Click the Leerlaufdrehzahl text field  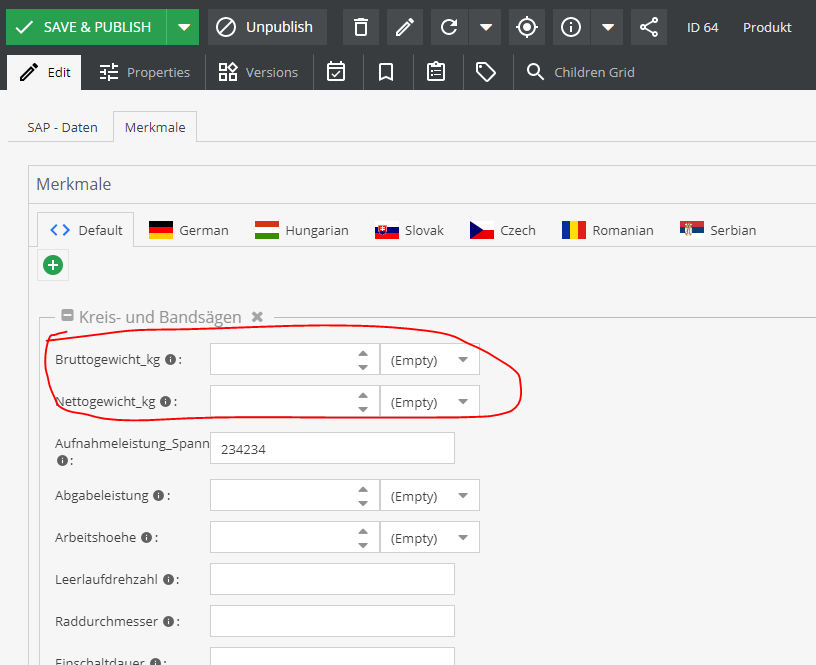coord(333,579)
